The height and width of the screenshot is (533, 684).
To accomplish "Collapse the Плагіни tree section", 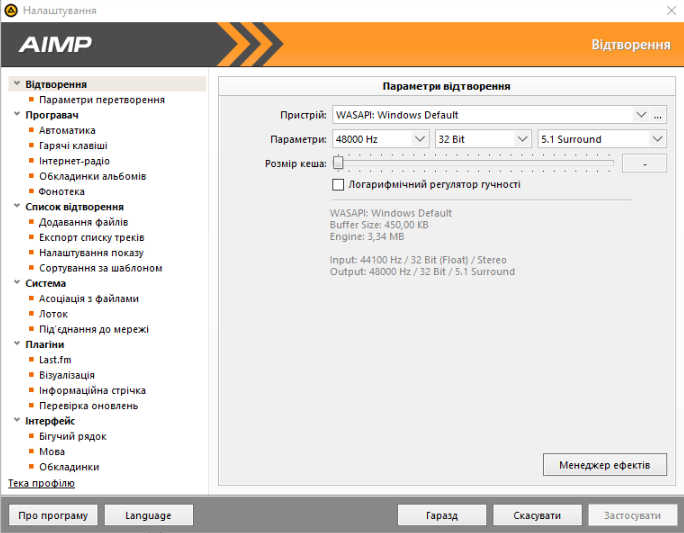I will point(17,344).
